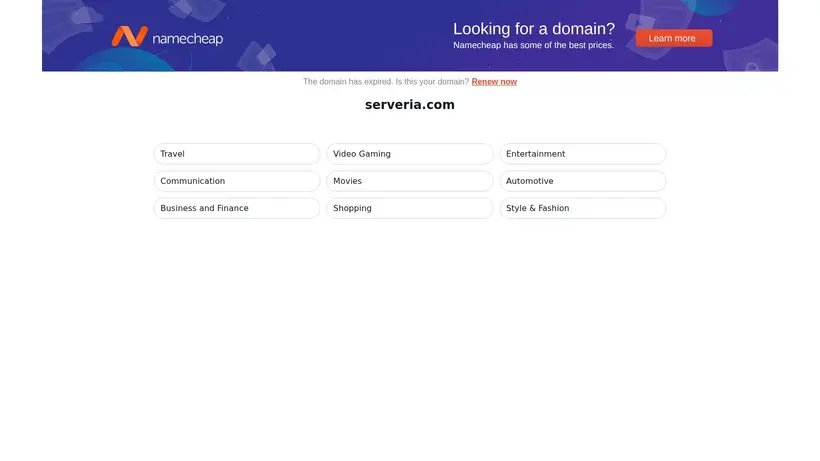Click the Namecheap logo icon
820x461 pixels.
129,37
